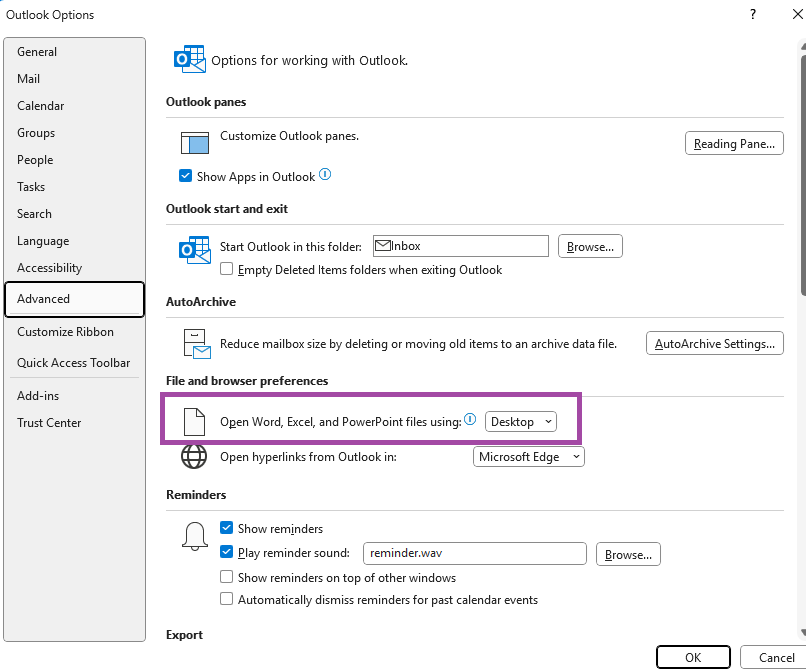Click the AutoArchive mailbox icon

click(x=197, y=343)
